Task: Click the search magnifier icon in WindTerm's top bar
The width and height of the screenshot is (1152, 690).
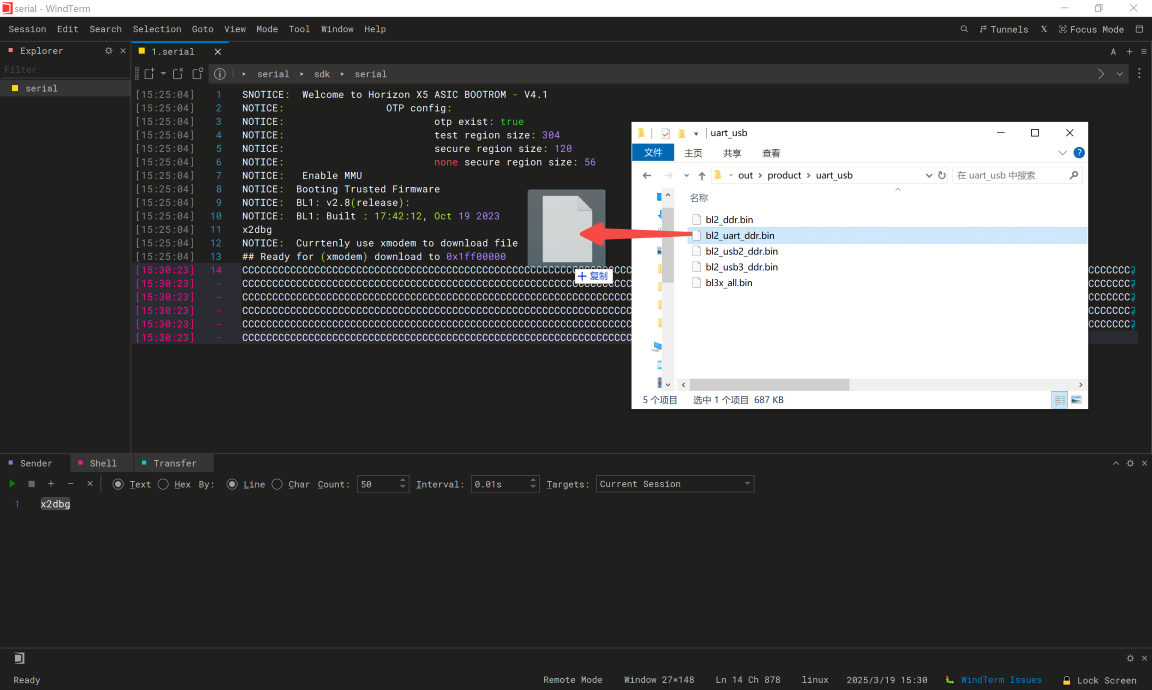Action: [x=964, y=29]
